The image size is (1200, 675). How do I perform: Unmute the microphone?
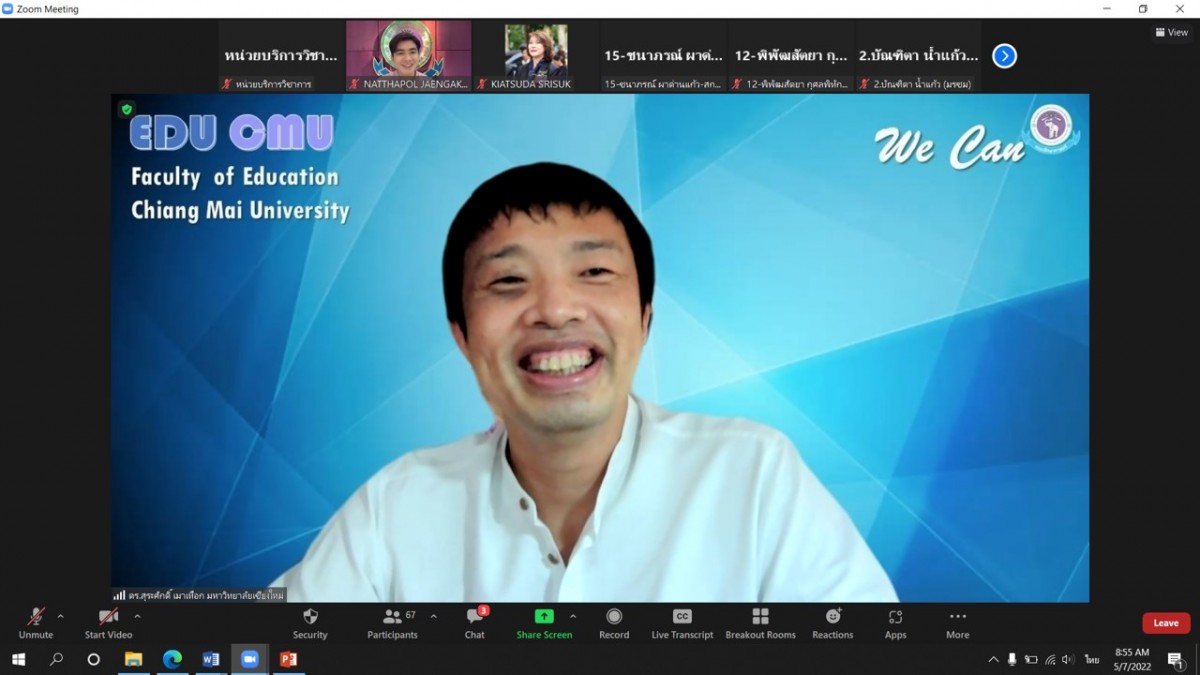[x=35, y=623]
